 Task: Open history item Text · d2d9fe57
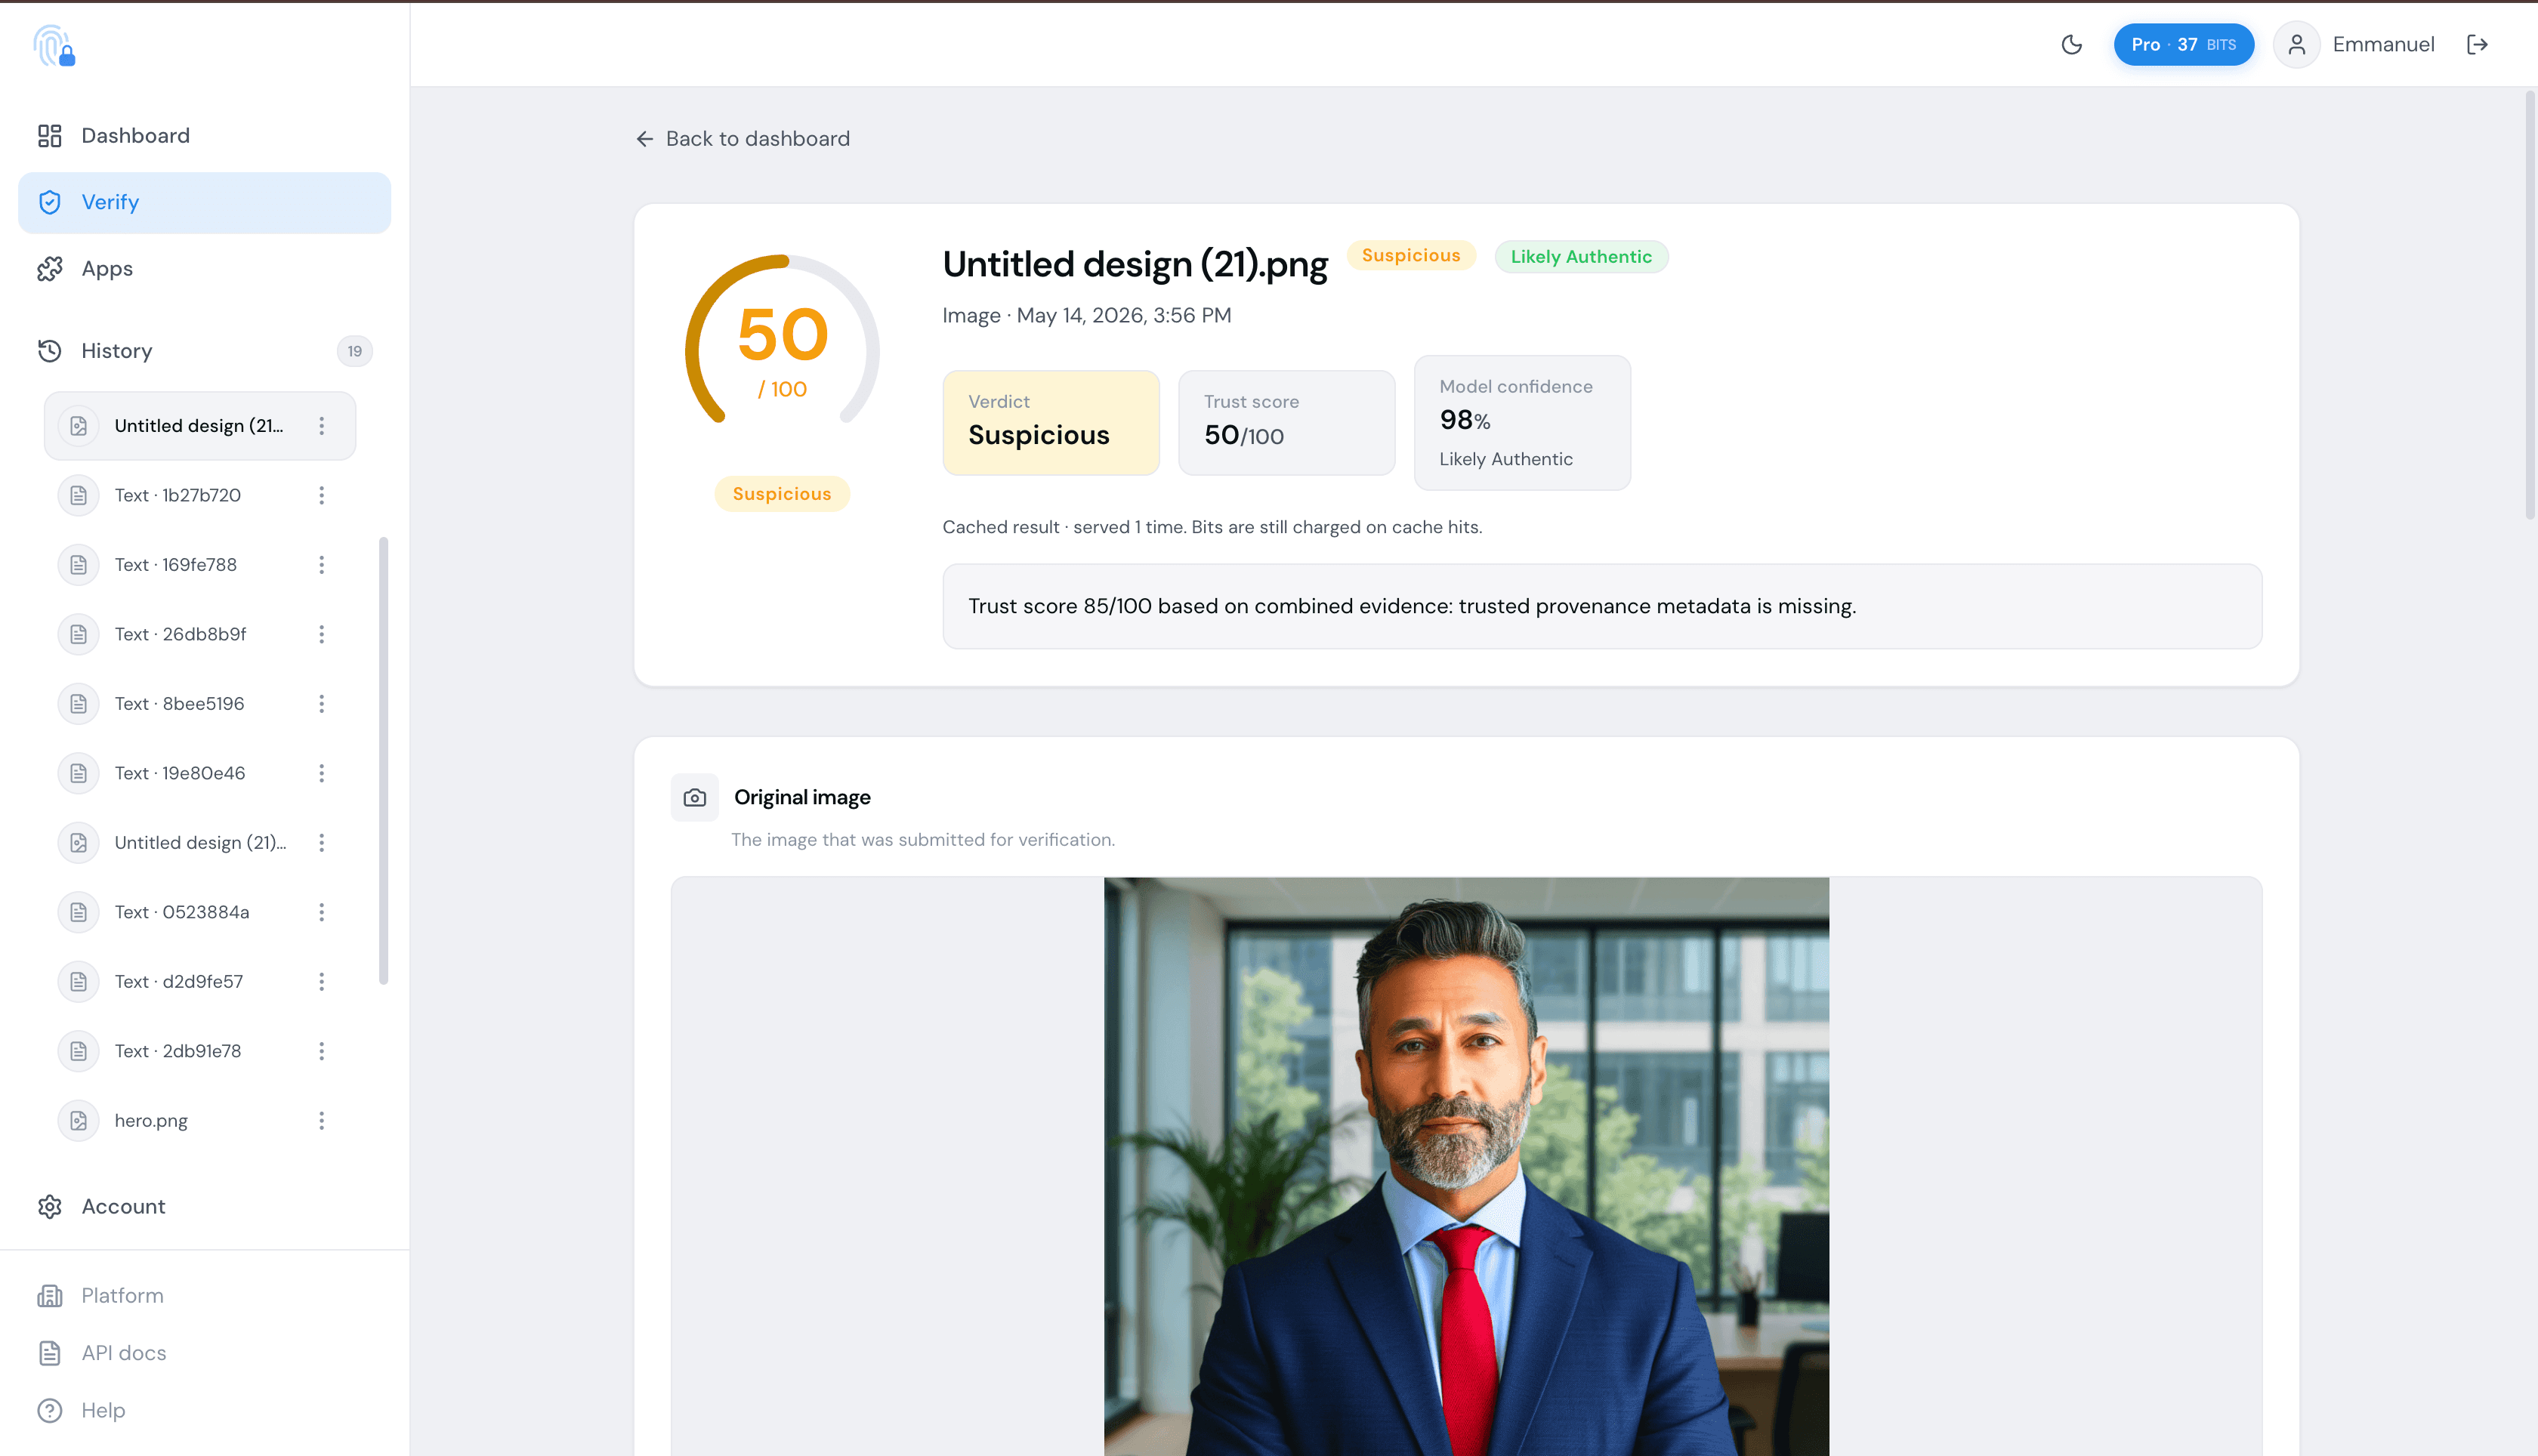click(200, 982)
